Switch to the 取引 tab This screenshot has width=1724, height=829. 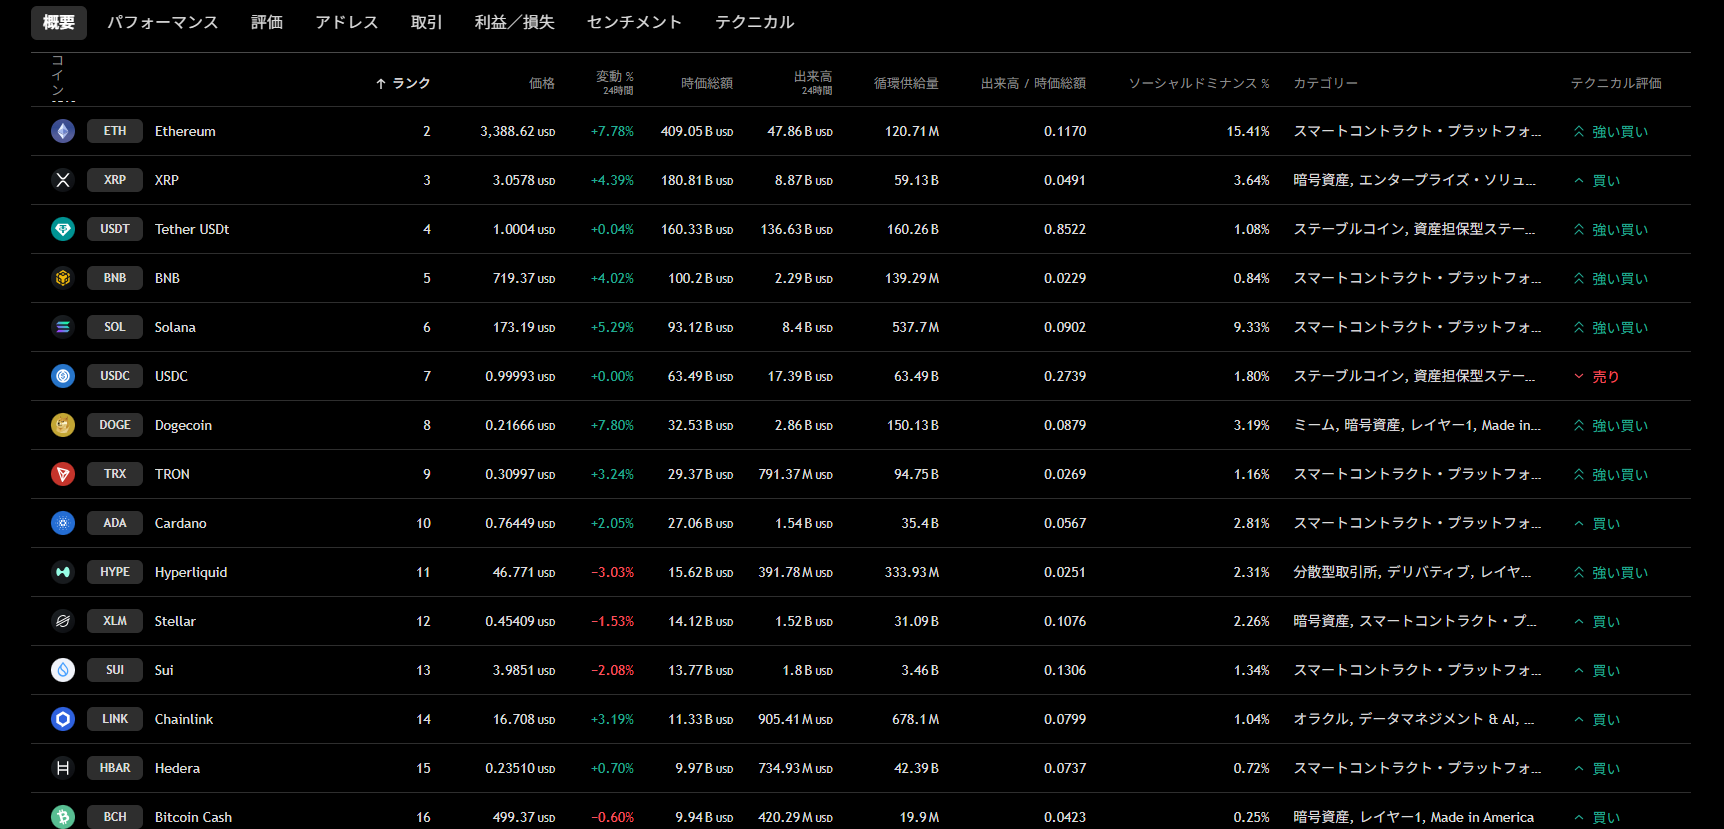point(427,22)
